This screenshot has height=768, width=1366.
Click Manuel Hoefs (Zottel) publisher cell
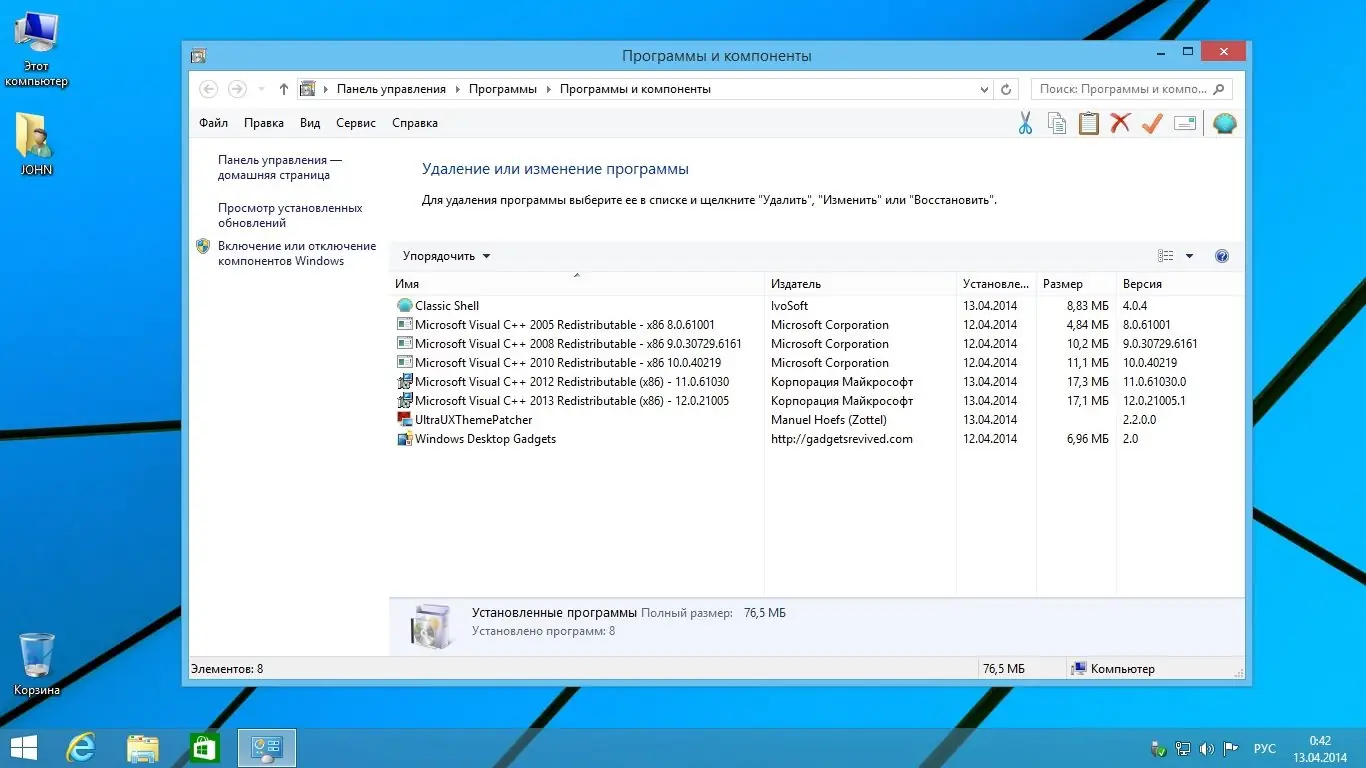[x=829, y=420]
